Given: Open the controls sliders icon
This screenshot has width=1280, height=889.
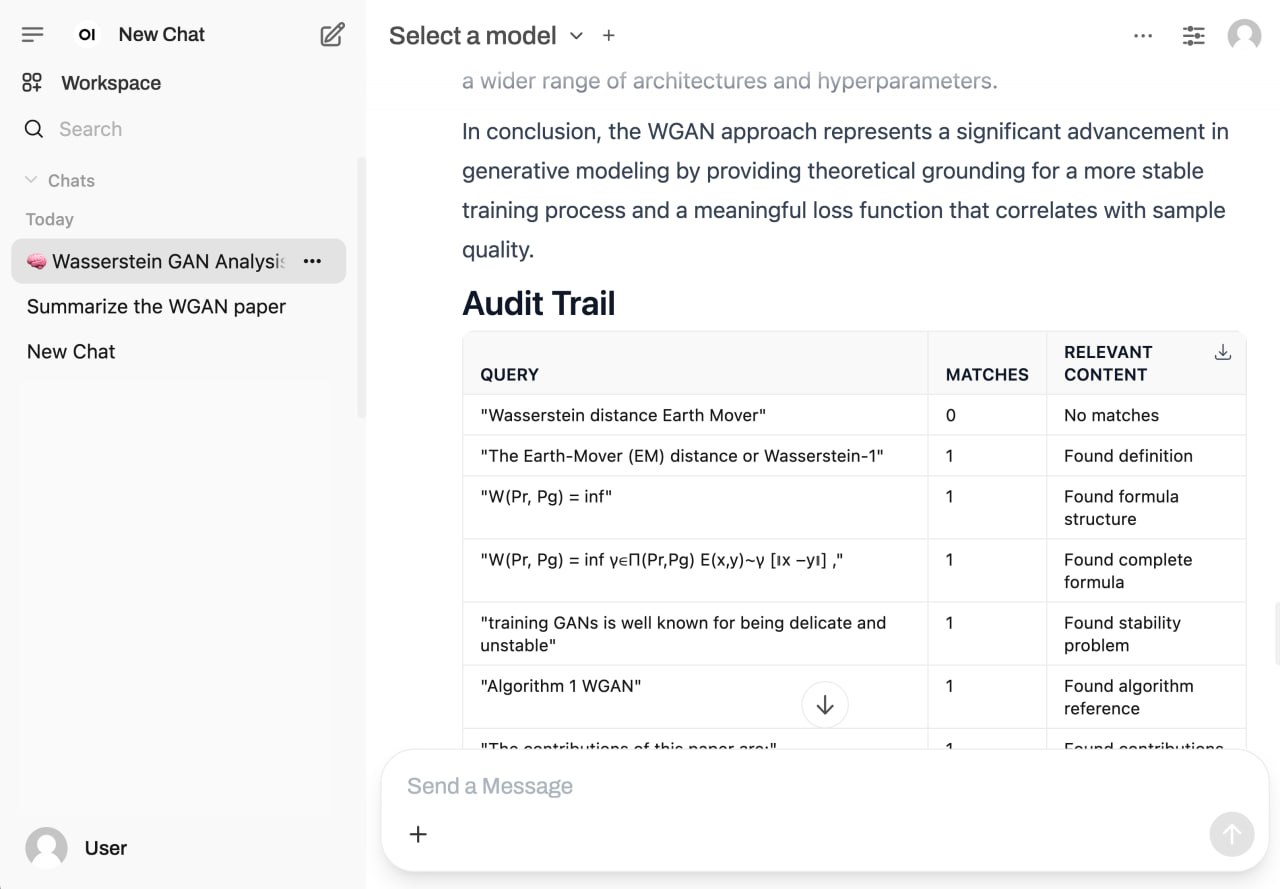Looking at the screenshot, I should [x=1193, y=36].
